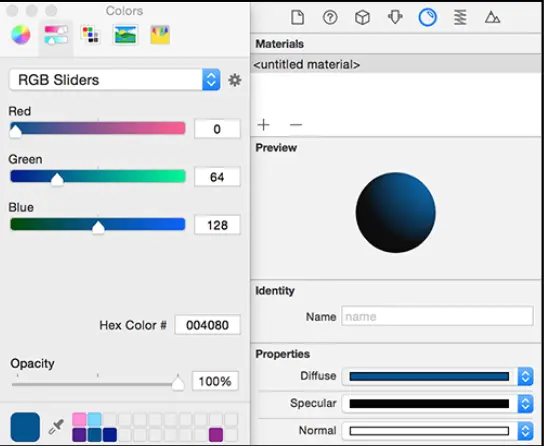
Task: Open the color palettes tab icon
Action: [91, 35]
